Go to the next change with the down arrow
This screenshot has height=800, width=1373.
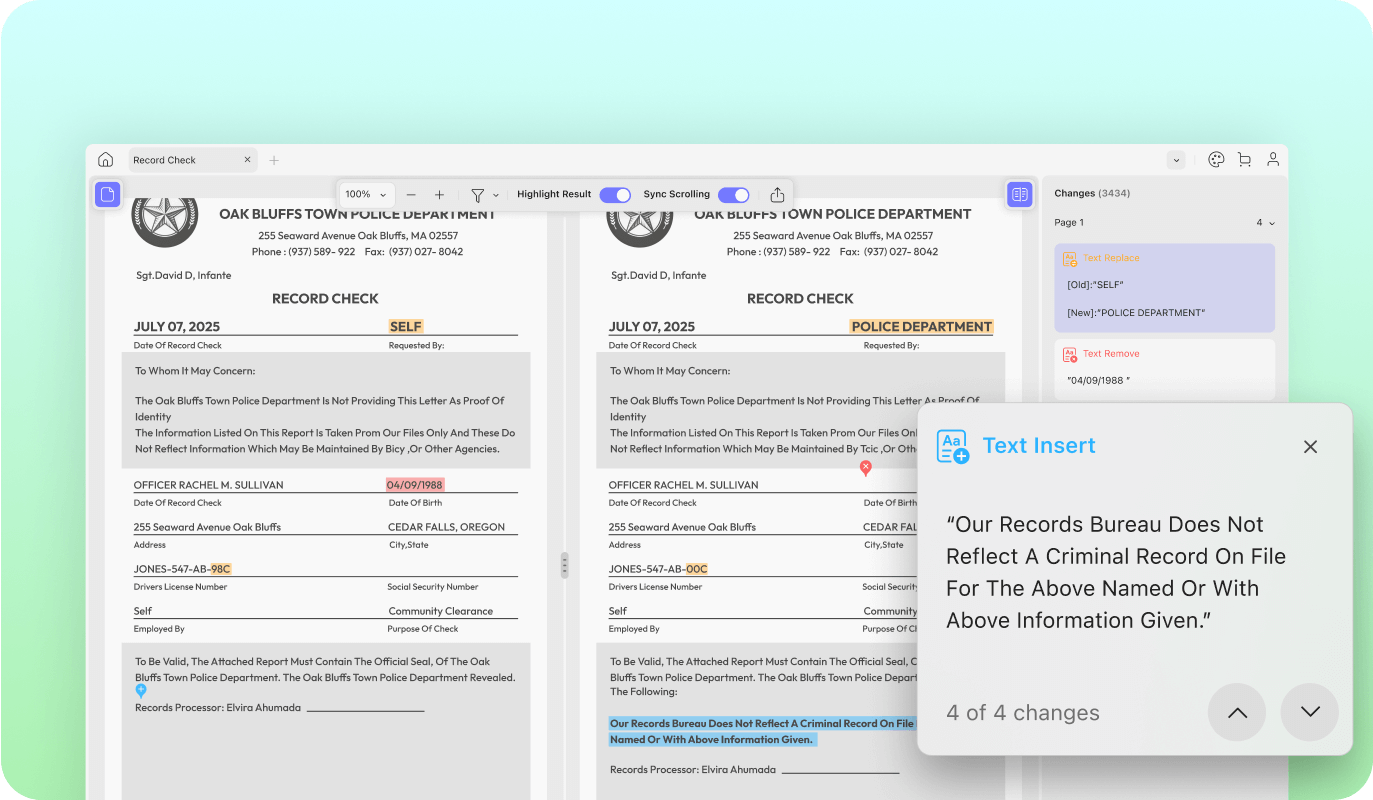pos(1310,712)
